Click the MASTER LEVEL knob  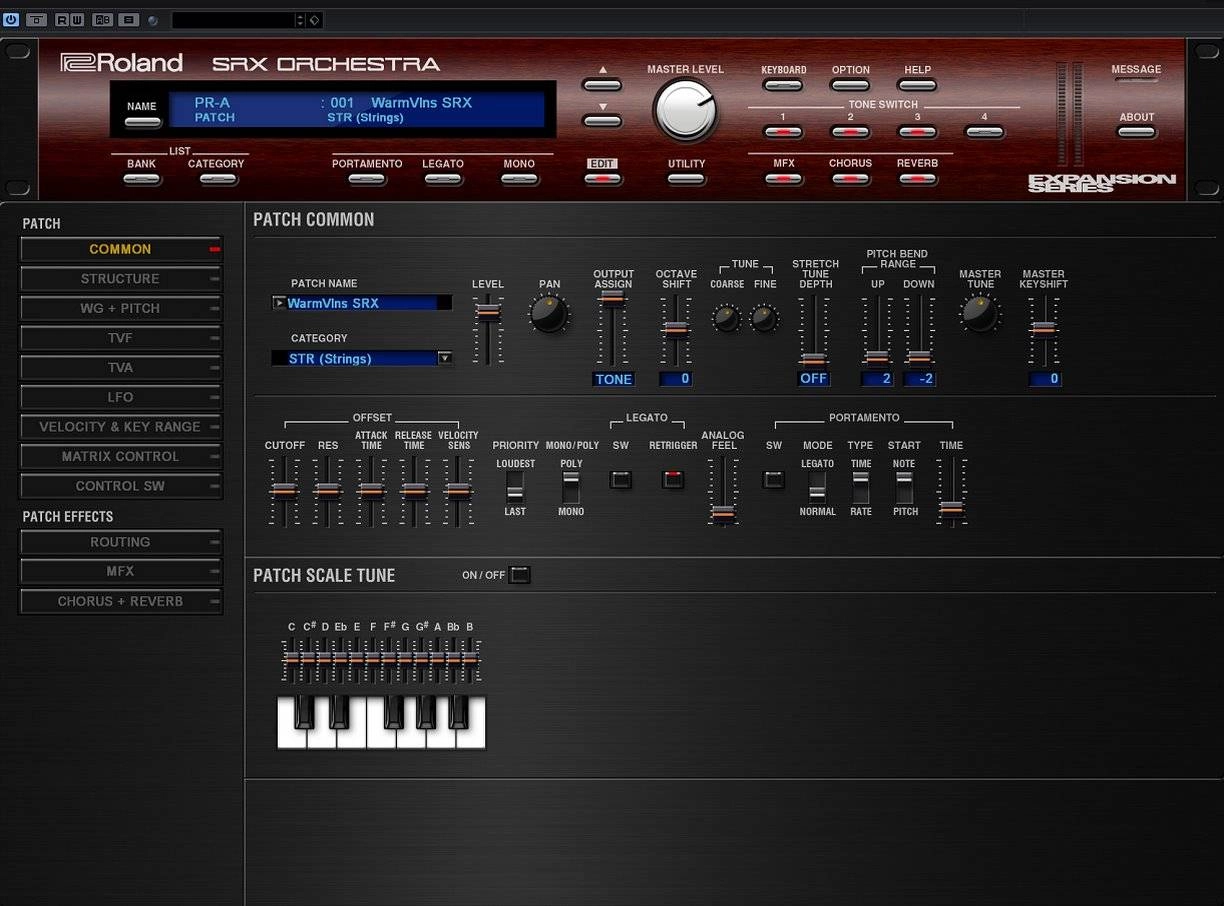coord(685,110)
